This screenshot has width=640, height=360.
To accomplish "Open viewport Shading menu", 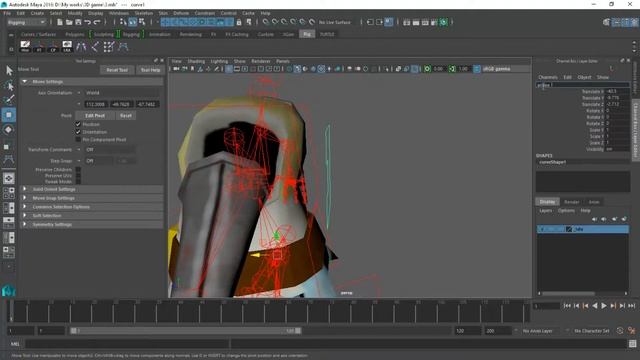I will [196, 61].
